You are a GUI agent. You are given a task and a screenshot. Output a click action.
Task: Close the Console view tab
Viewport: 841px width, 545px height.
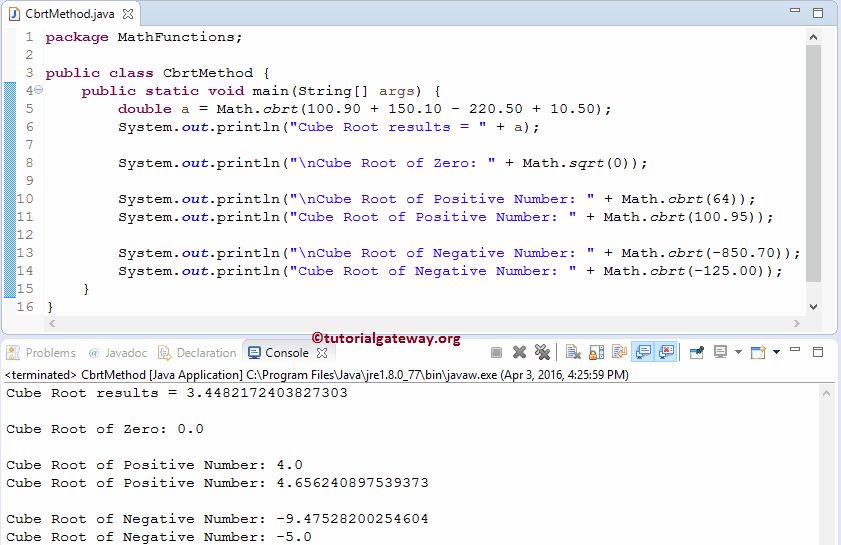322,352
